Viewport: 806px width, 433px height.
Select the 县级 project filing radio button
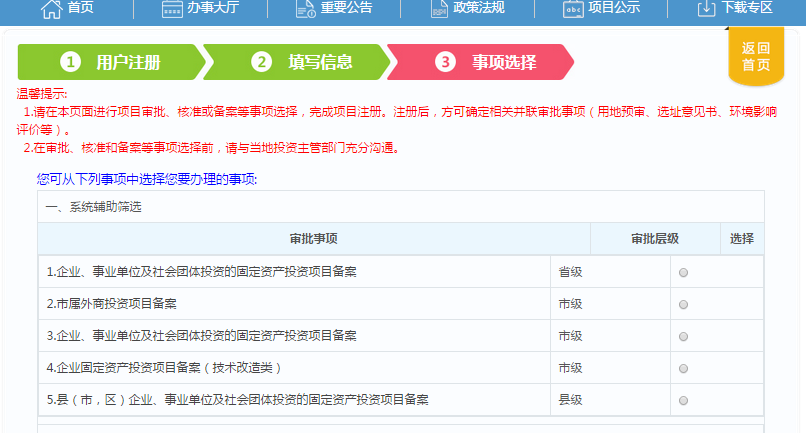[684, 400]
